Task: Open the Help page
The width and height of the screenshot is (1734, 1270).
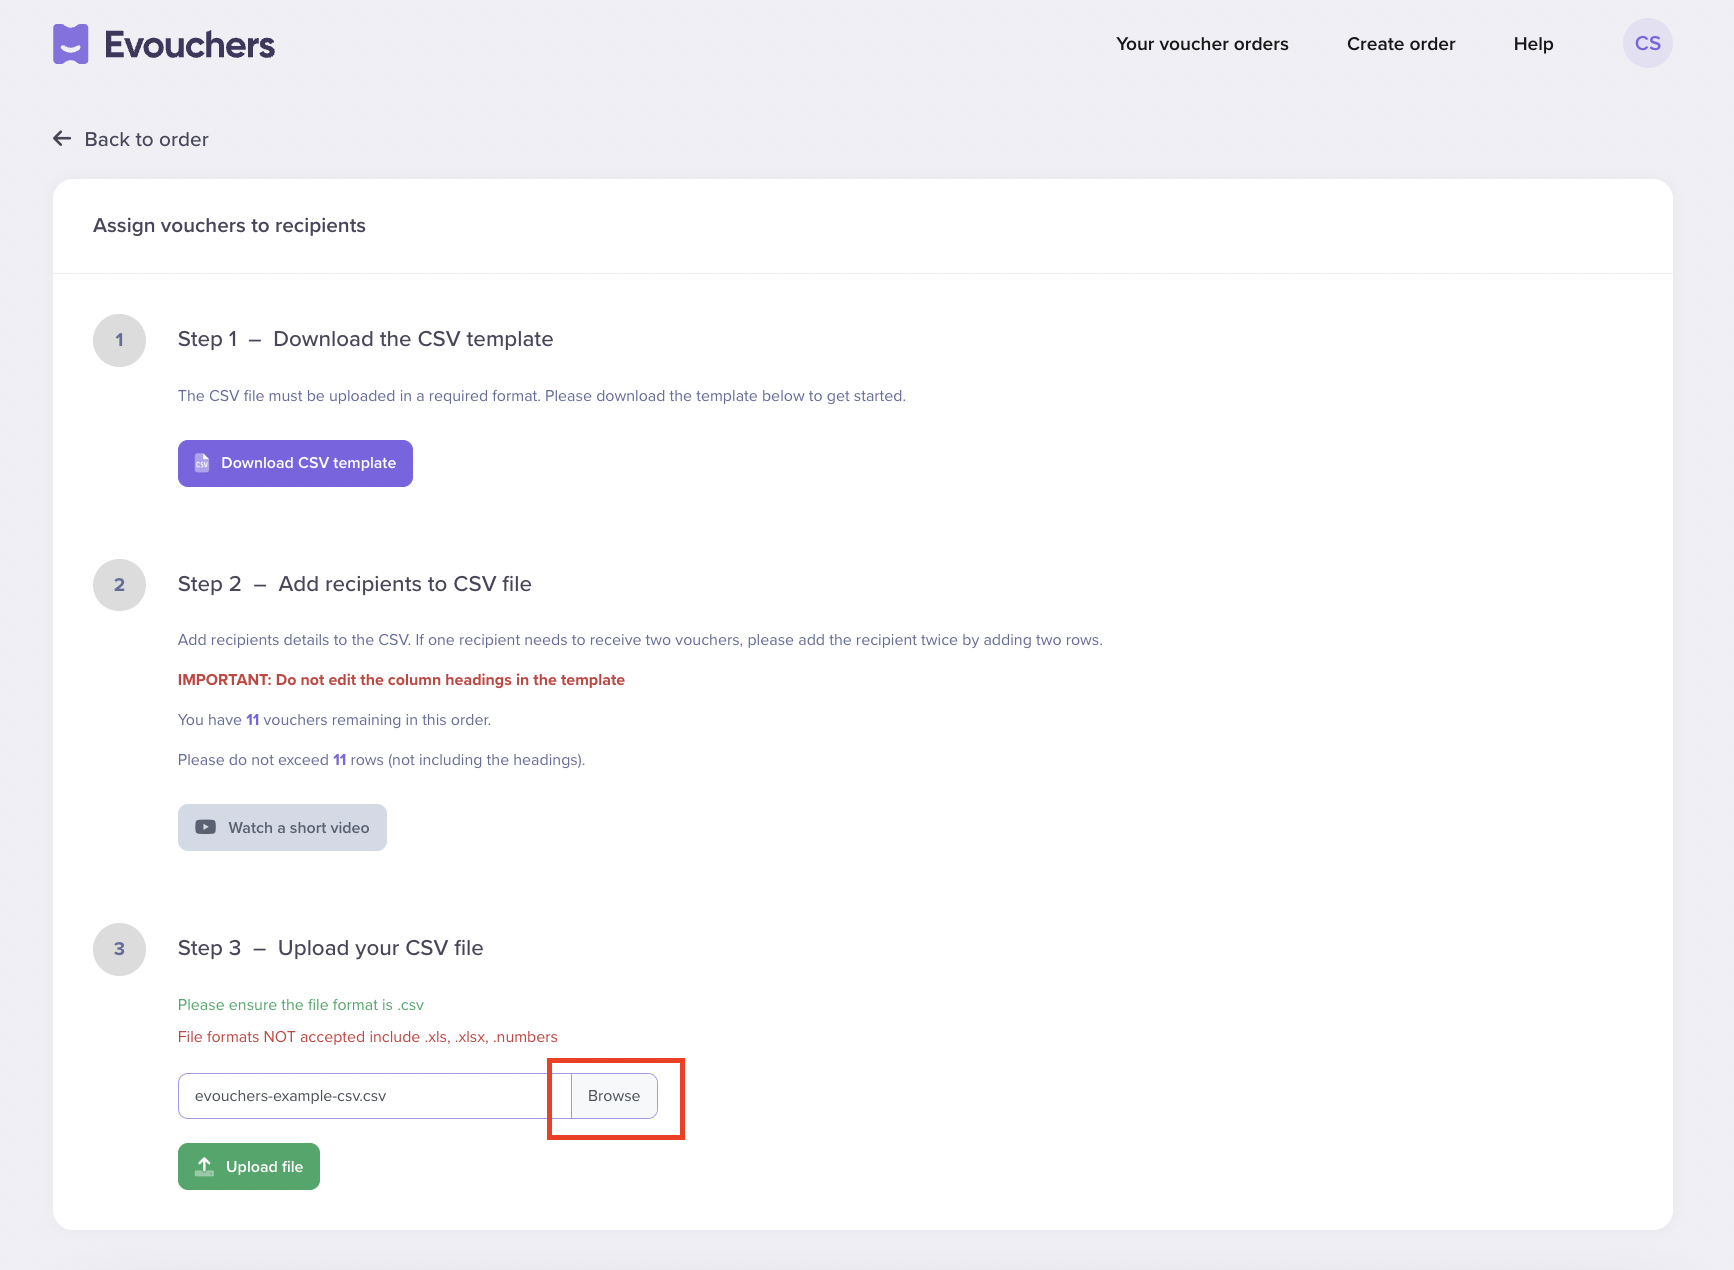Action: coord(1533,44)
